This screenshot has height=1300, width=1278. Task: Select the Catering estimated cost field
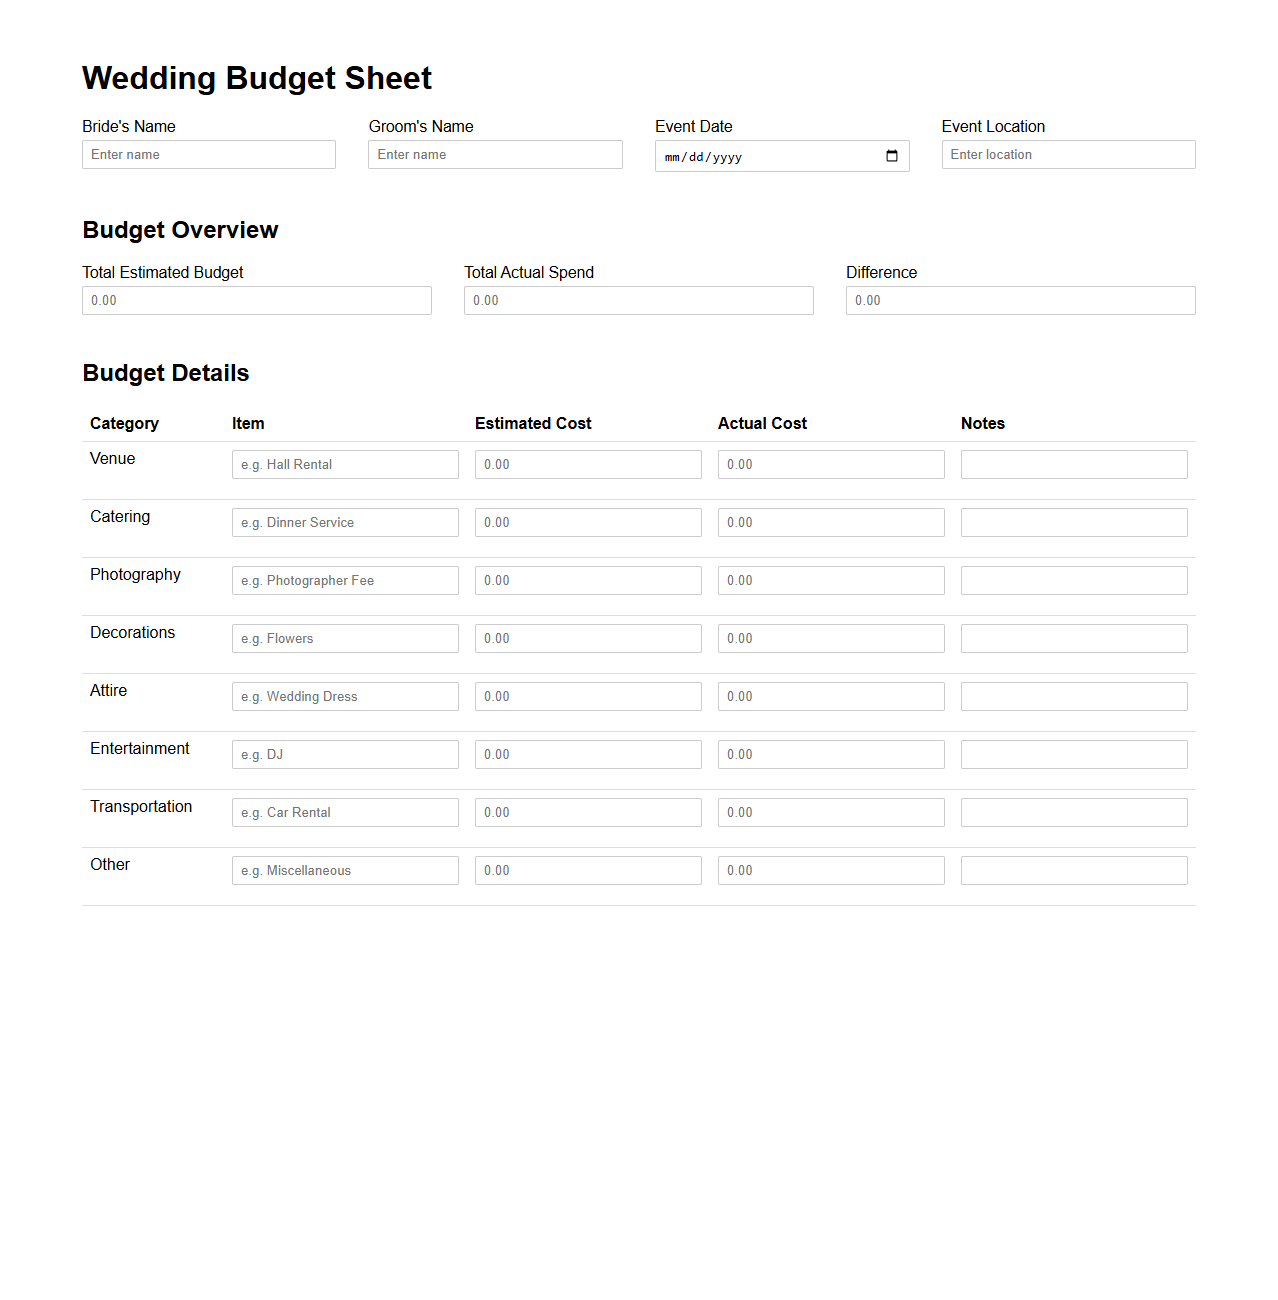coord(588,522)
